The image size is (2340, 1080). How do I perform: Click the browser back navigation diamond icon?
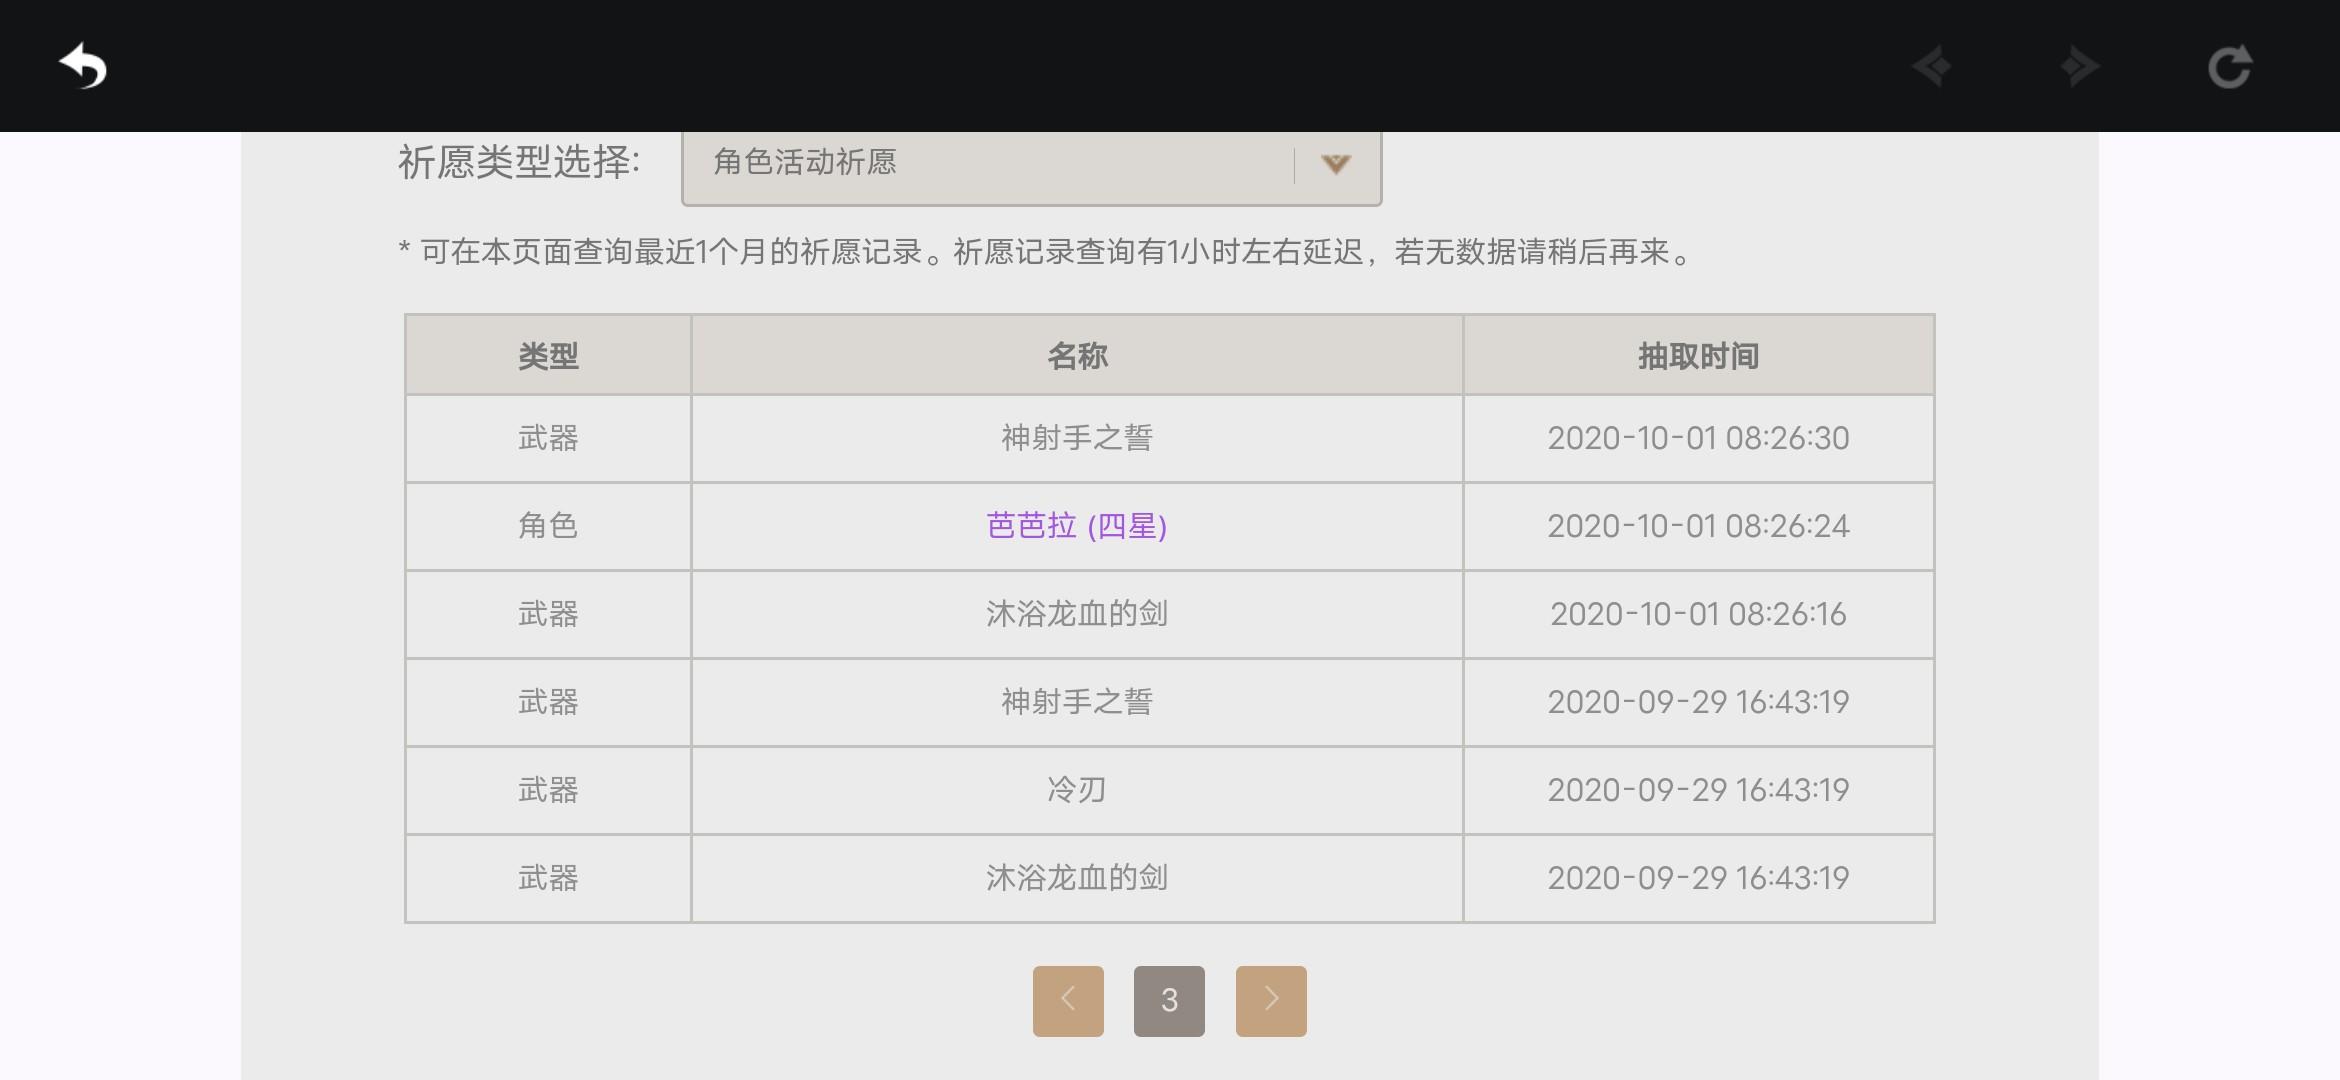[1932, 67]
